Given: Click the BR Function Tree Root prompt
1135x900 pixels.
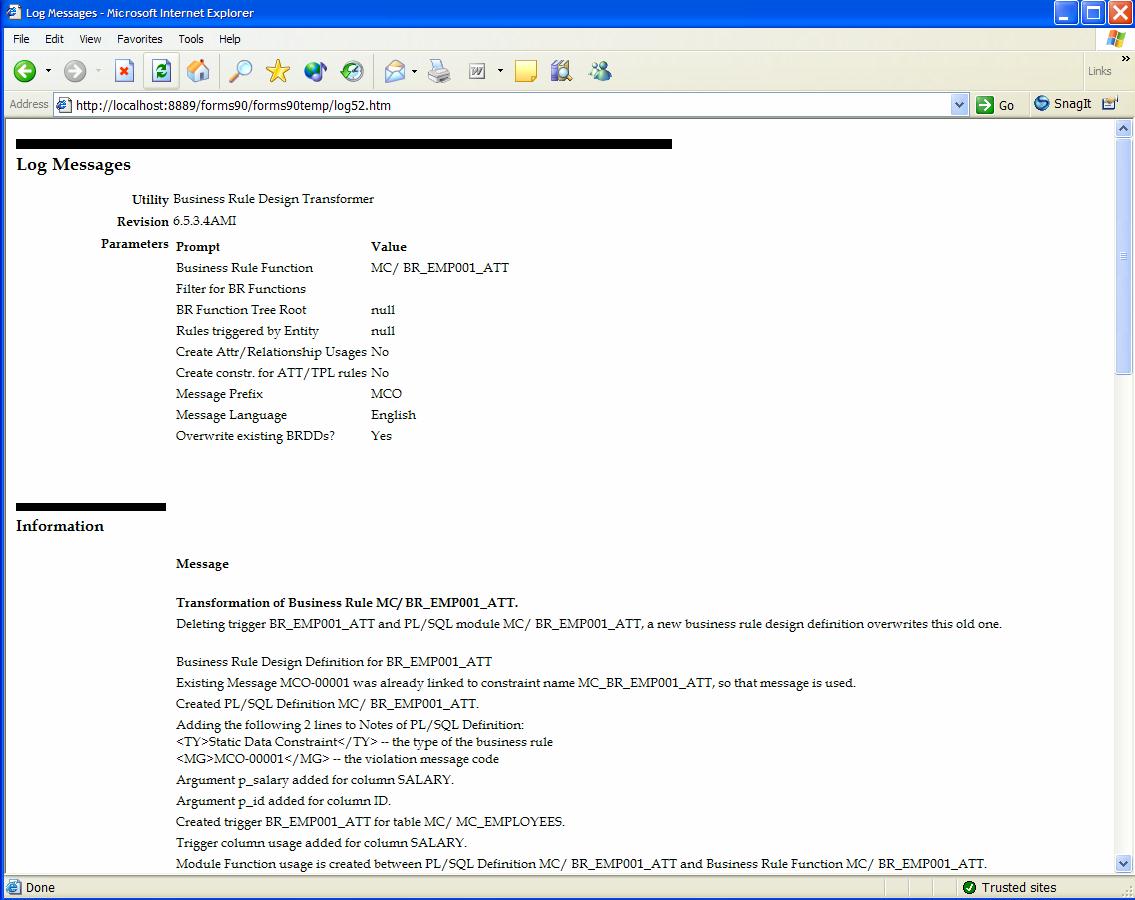Looking at the screenshot, I should point(241,310).
